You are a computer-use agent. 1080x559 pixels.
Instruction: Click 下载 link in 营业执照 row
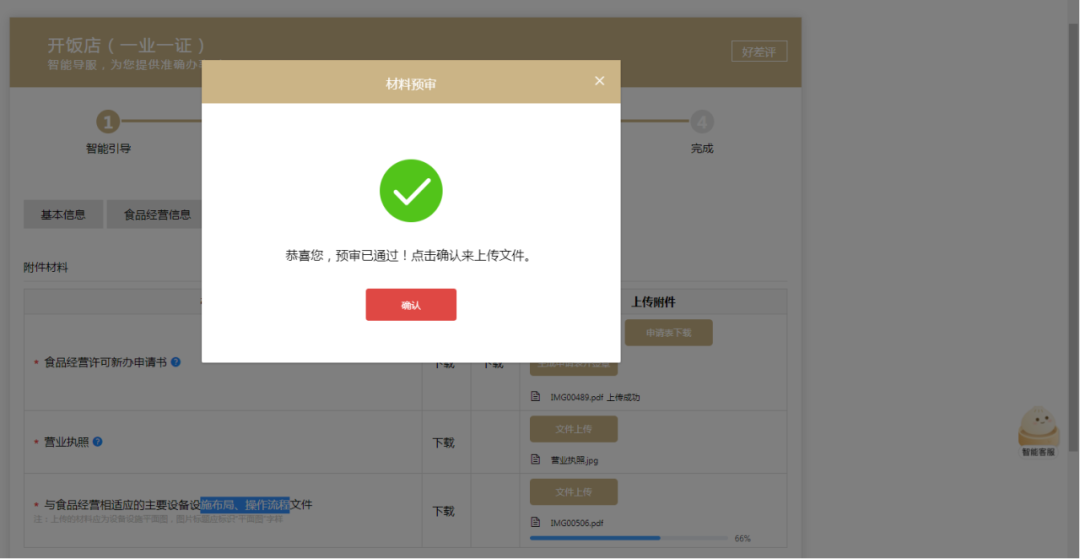coord(443,442)
